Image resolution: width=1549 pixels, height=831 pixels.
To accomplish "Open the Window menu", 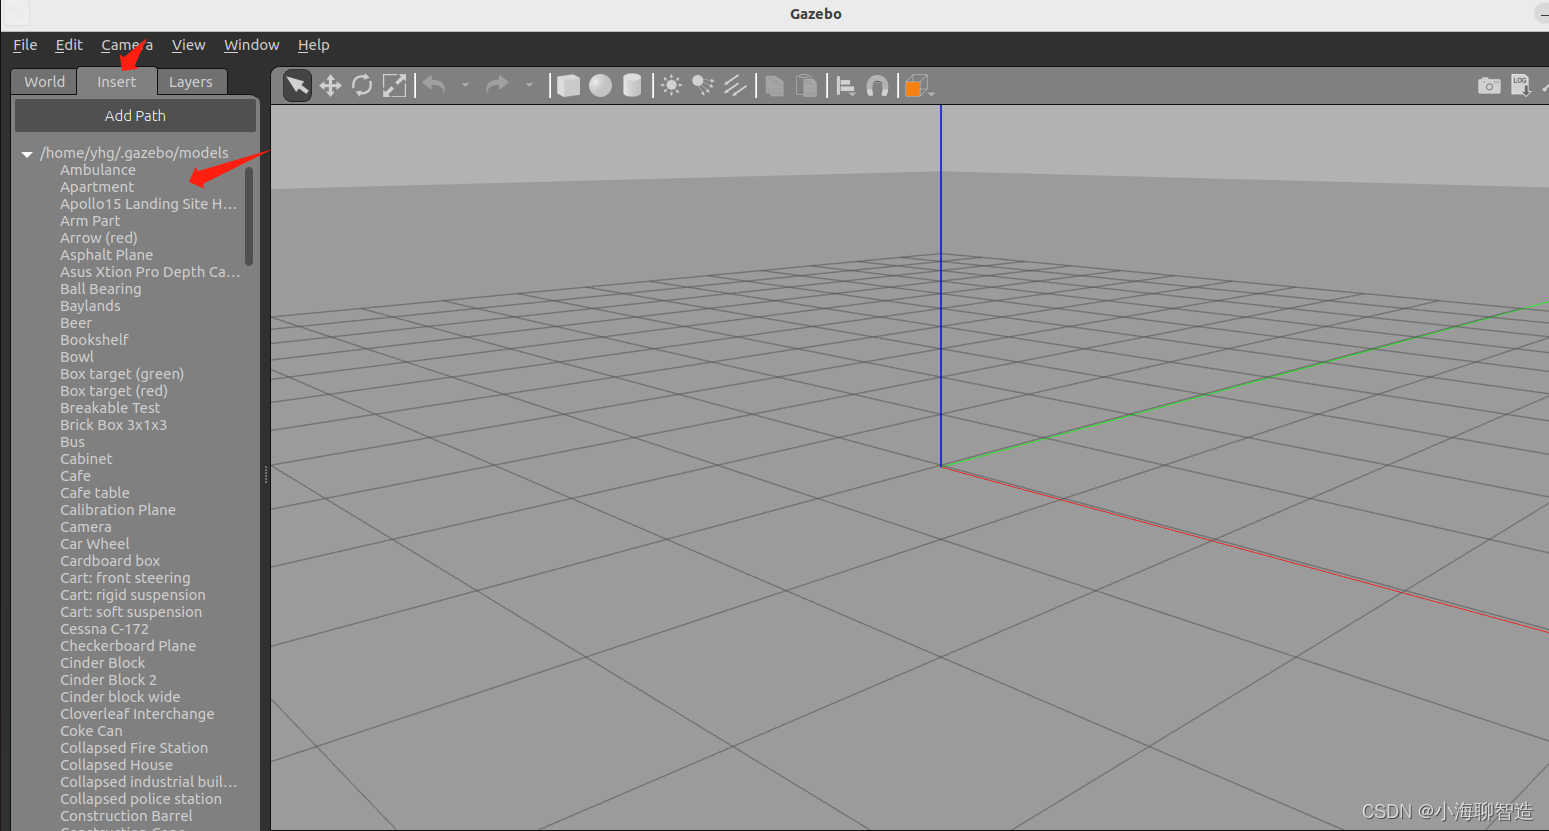I will coord(251,45).
